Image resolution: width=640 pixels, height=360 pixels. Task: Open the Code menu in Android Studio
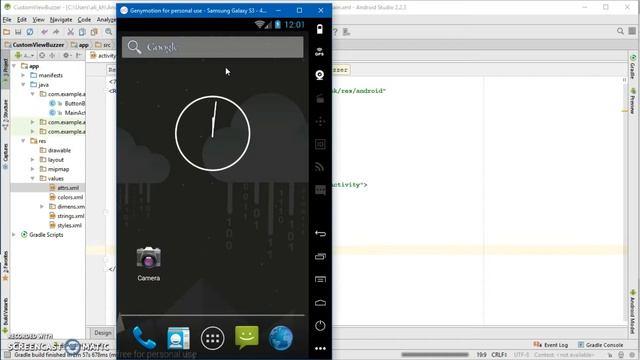click(x=84, y=20)
